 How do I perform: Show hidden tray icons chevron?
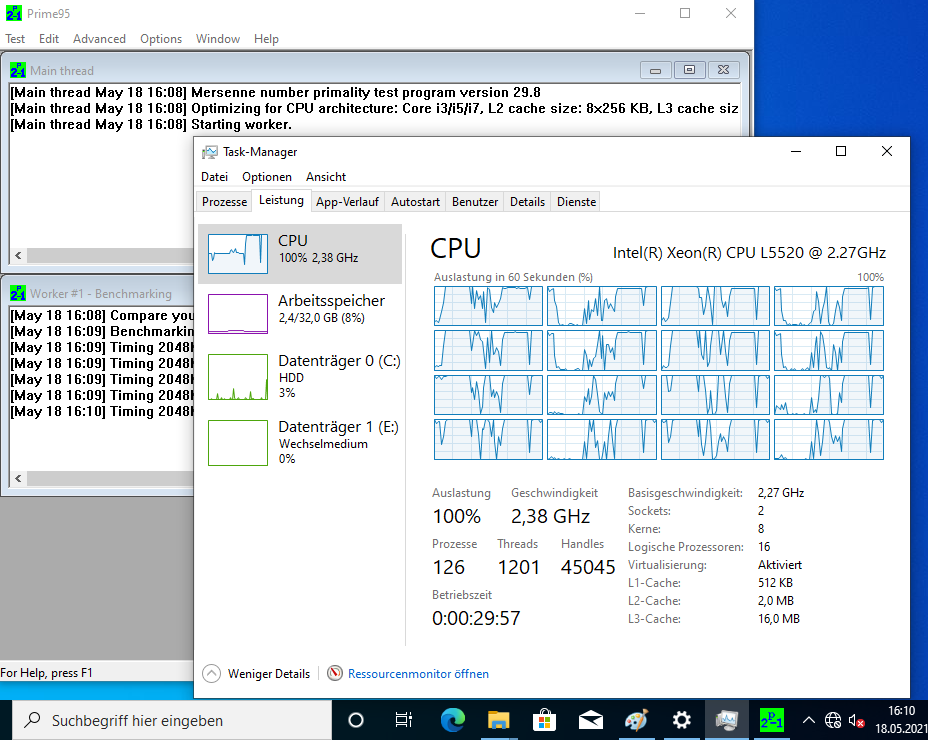click(x=808, y=720)
